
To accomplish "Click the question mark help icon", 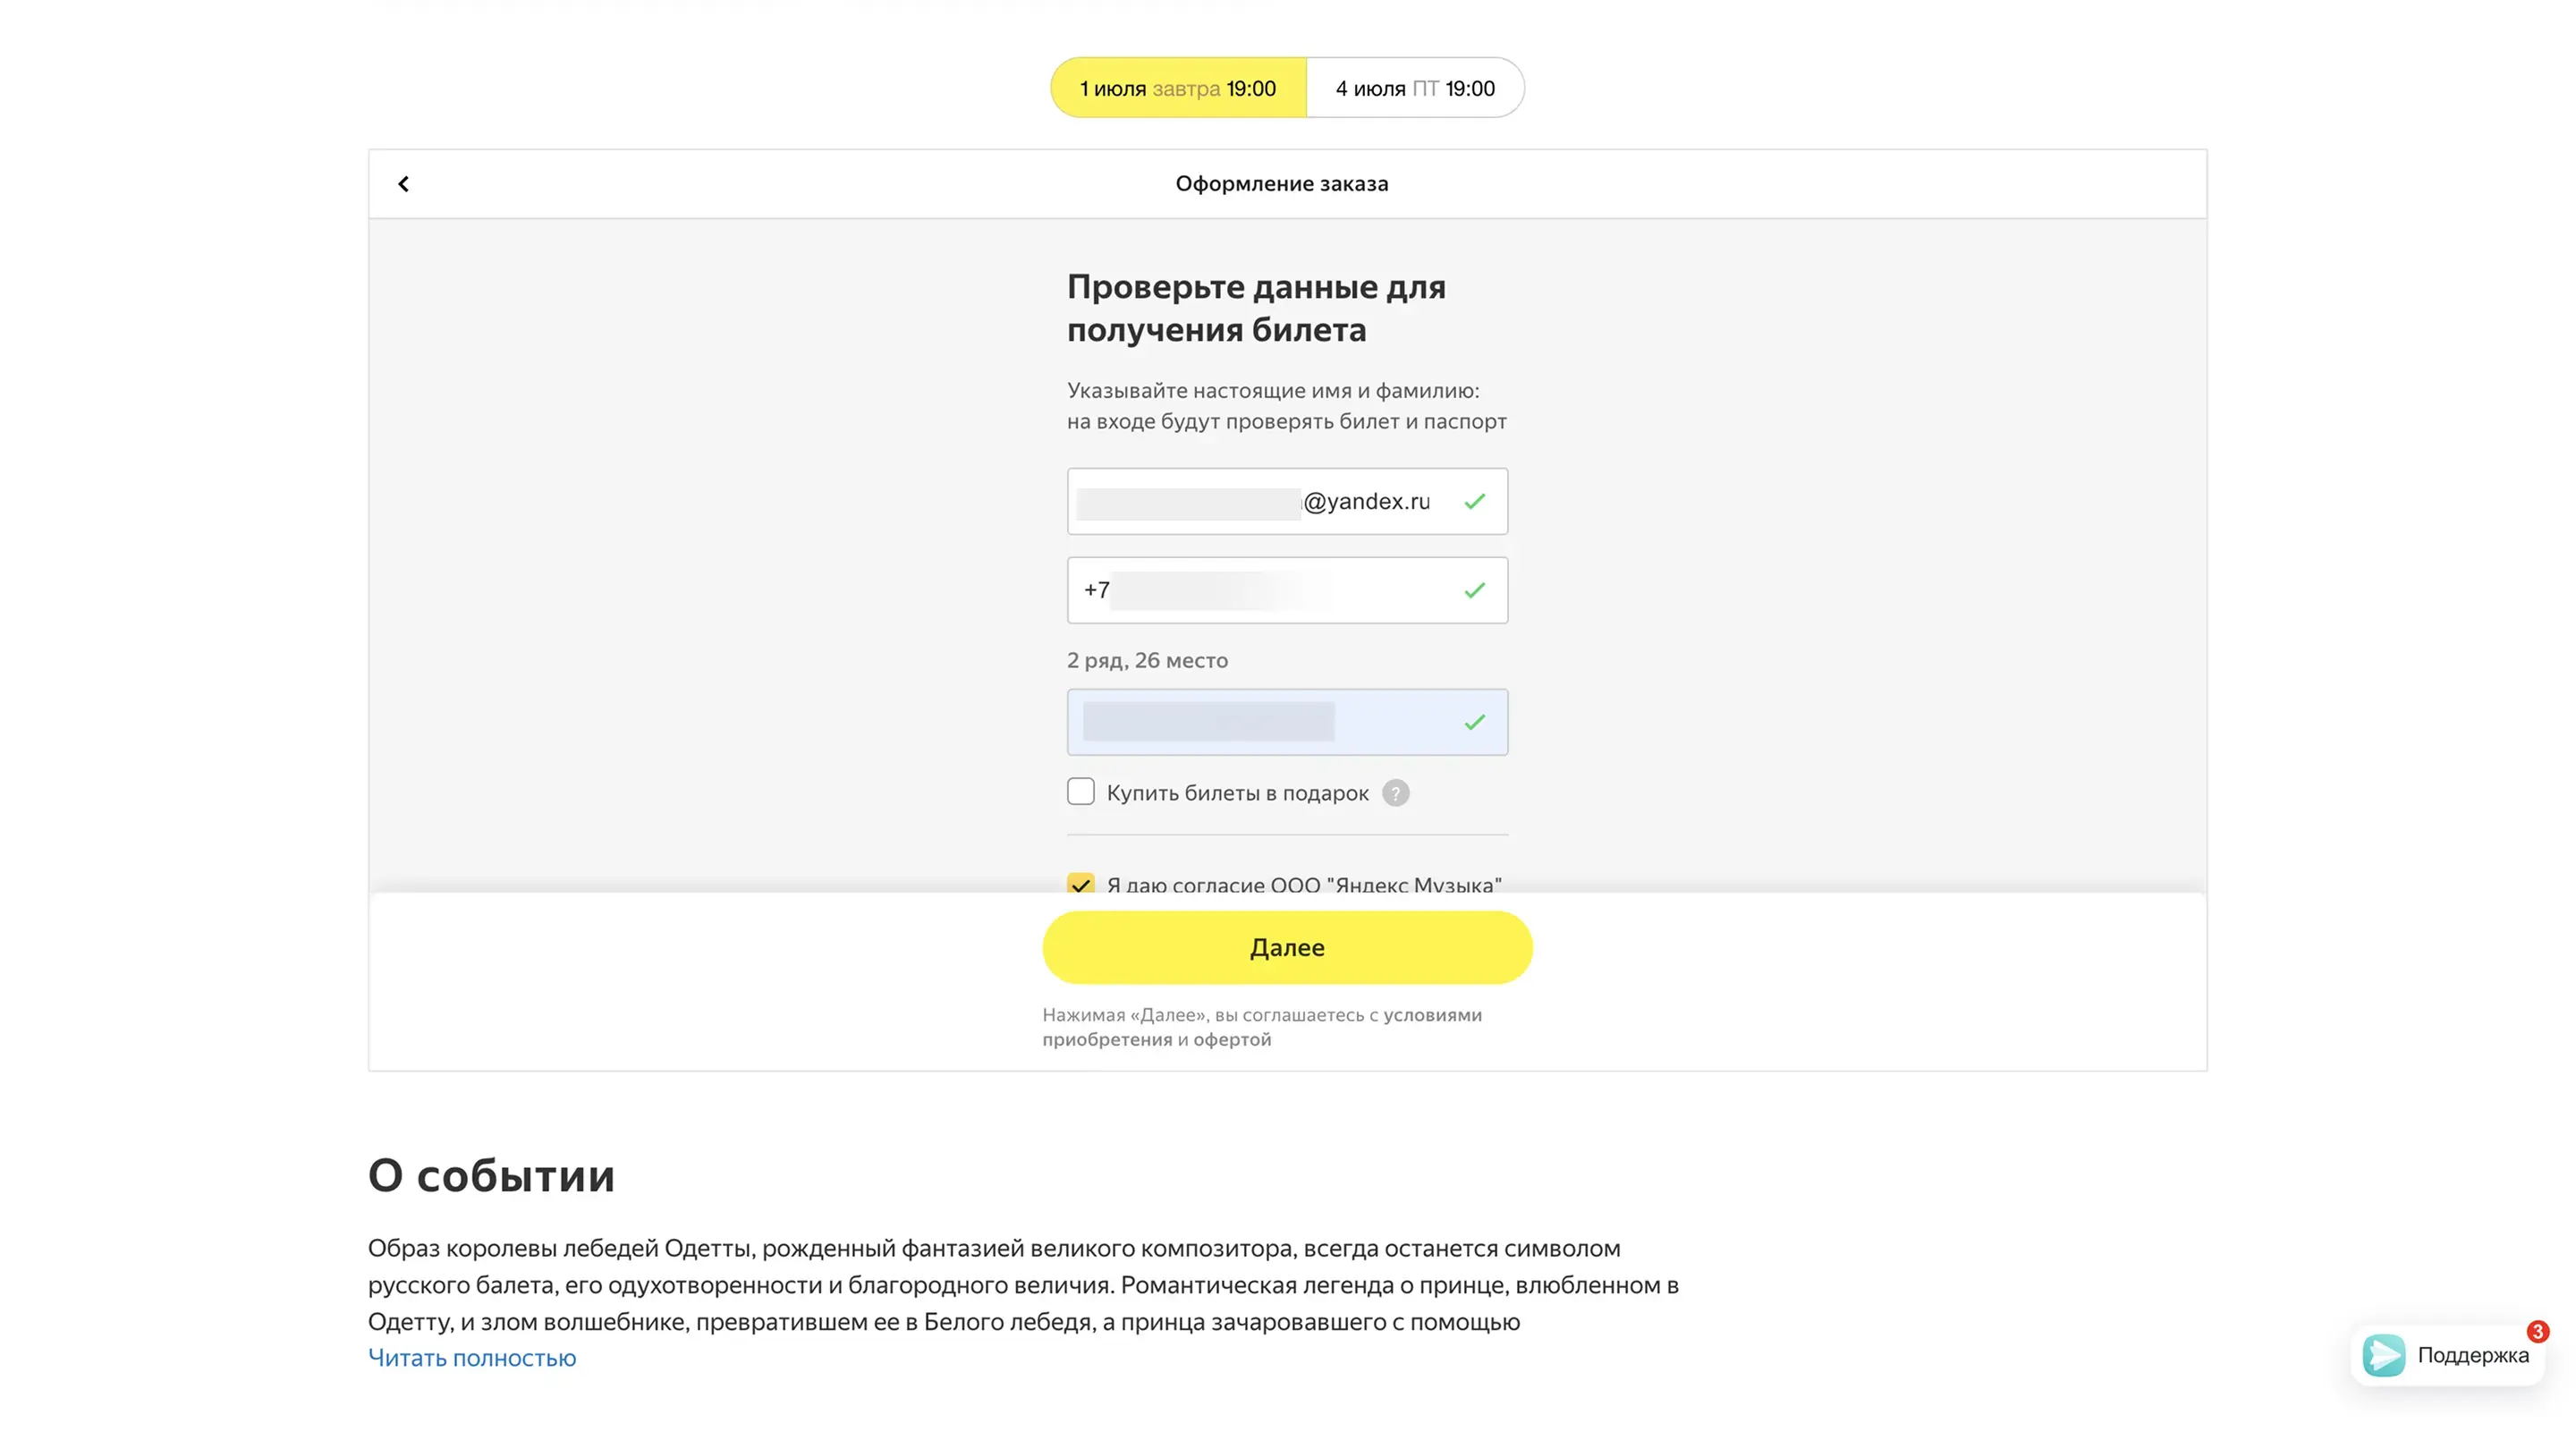I will click(1395, 793).
